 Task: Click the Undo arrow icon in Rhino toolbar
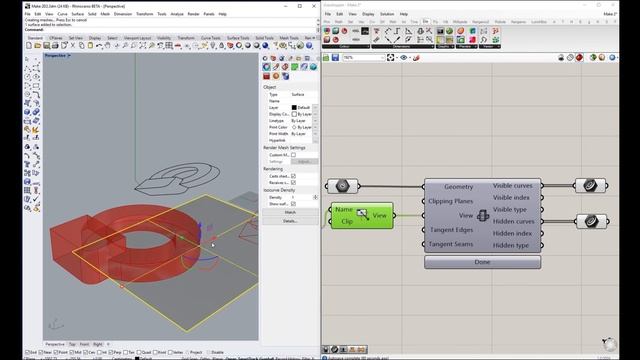click(x=99, y=46)
